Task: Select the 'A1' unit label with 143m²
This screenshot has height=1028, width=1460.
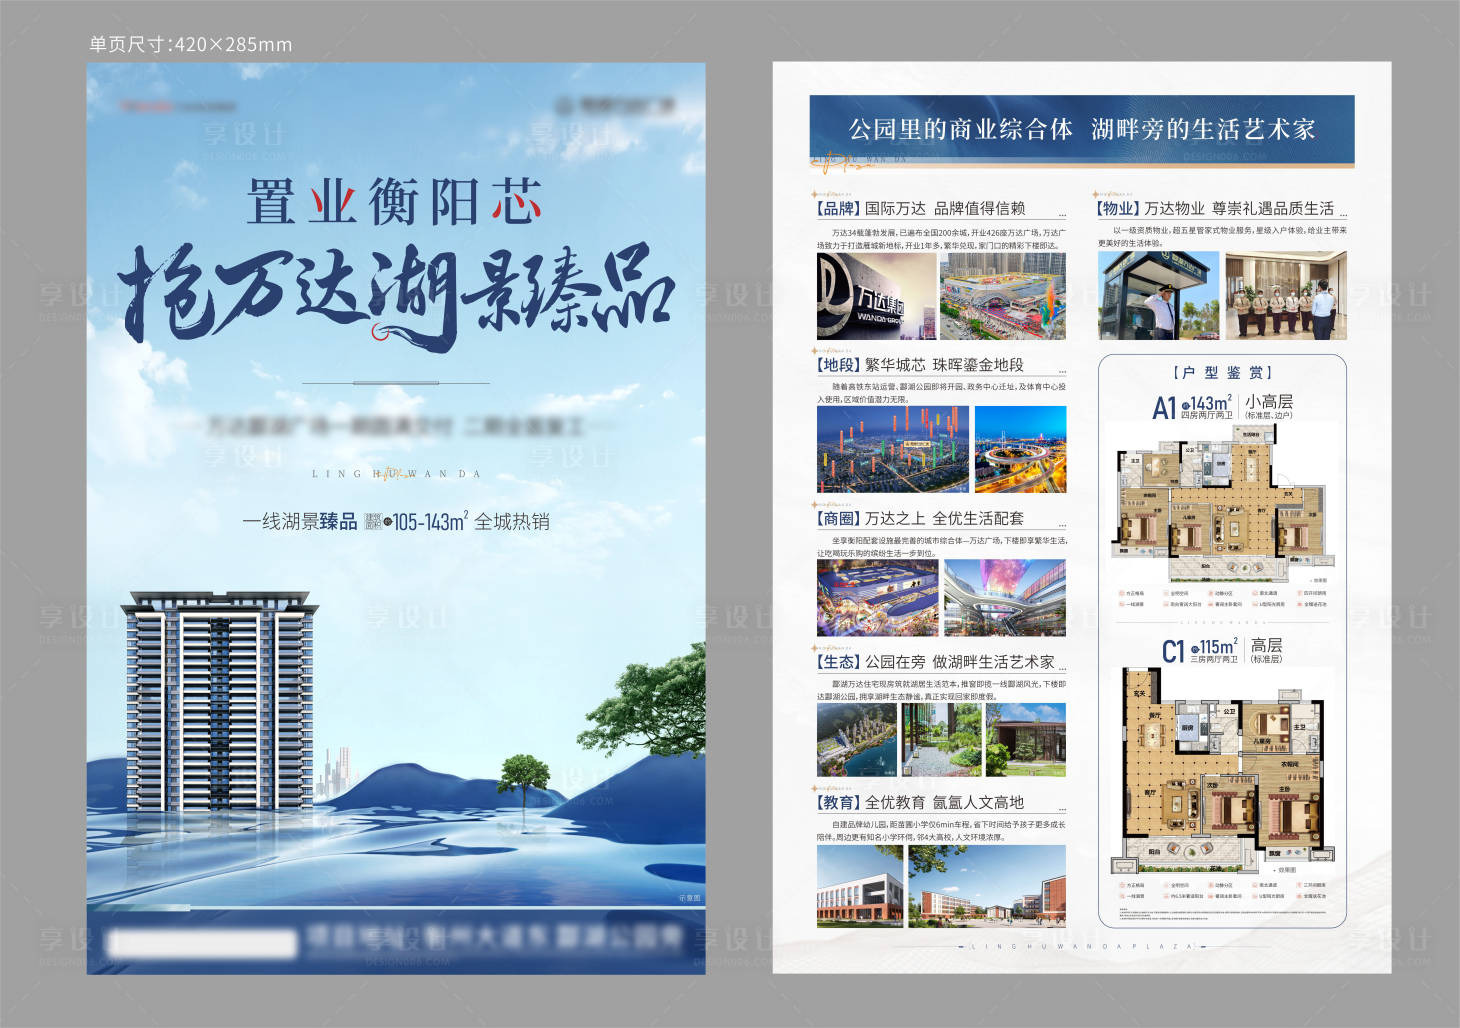Action: pyautogui.click(x=1193, y=406)
